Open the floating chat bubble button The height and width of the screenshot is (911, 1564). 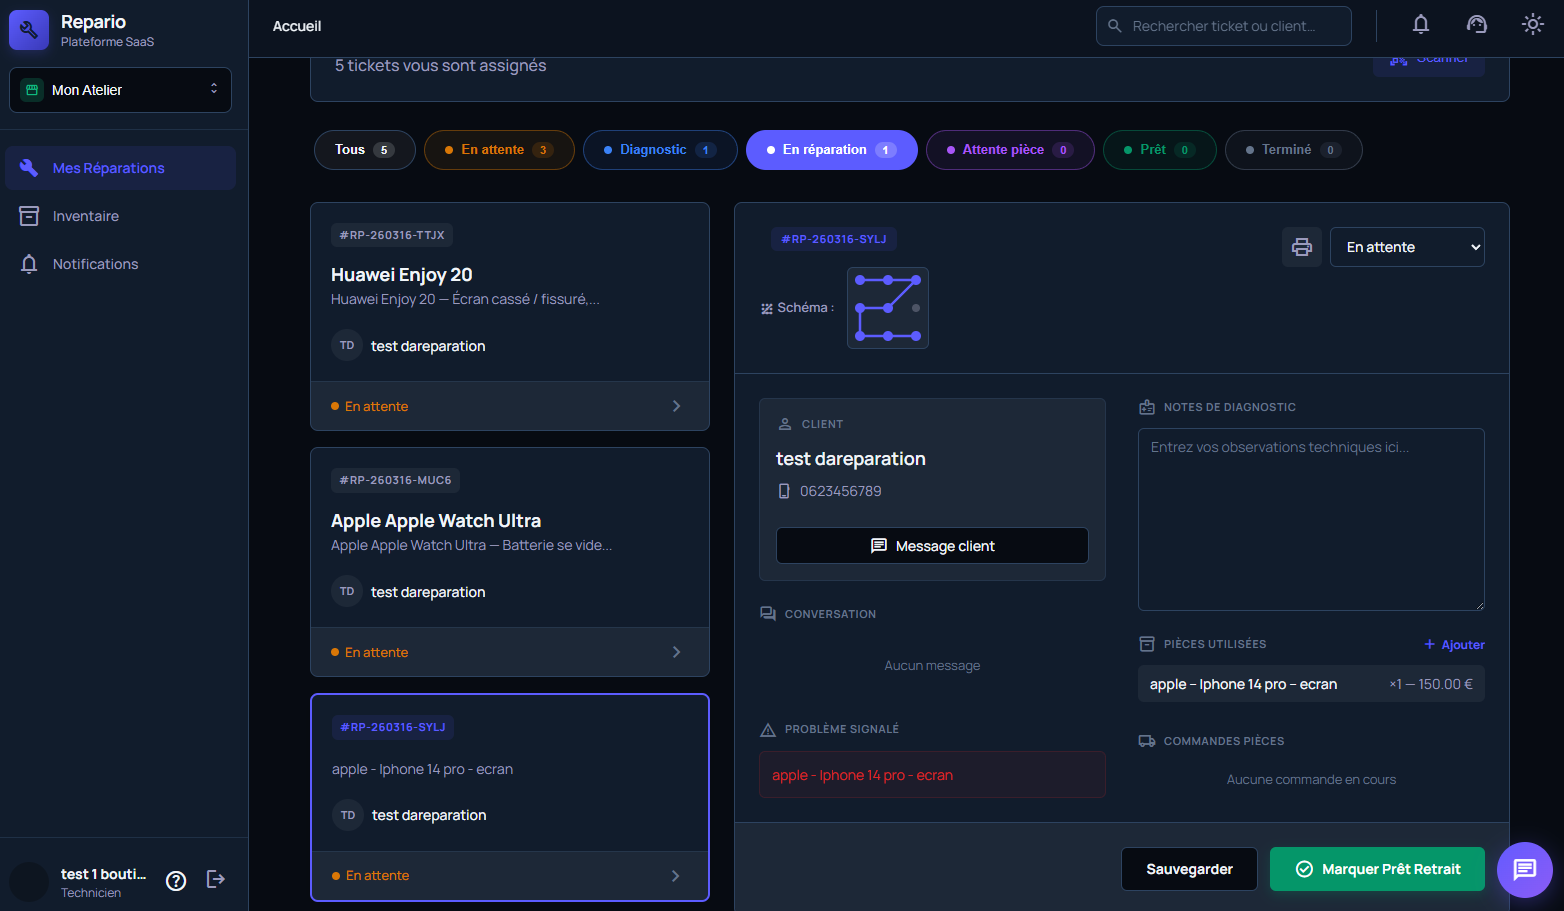(x=1524, y=869)
